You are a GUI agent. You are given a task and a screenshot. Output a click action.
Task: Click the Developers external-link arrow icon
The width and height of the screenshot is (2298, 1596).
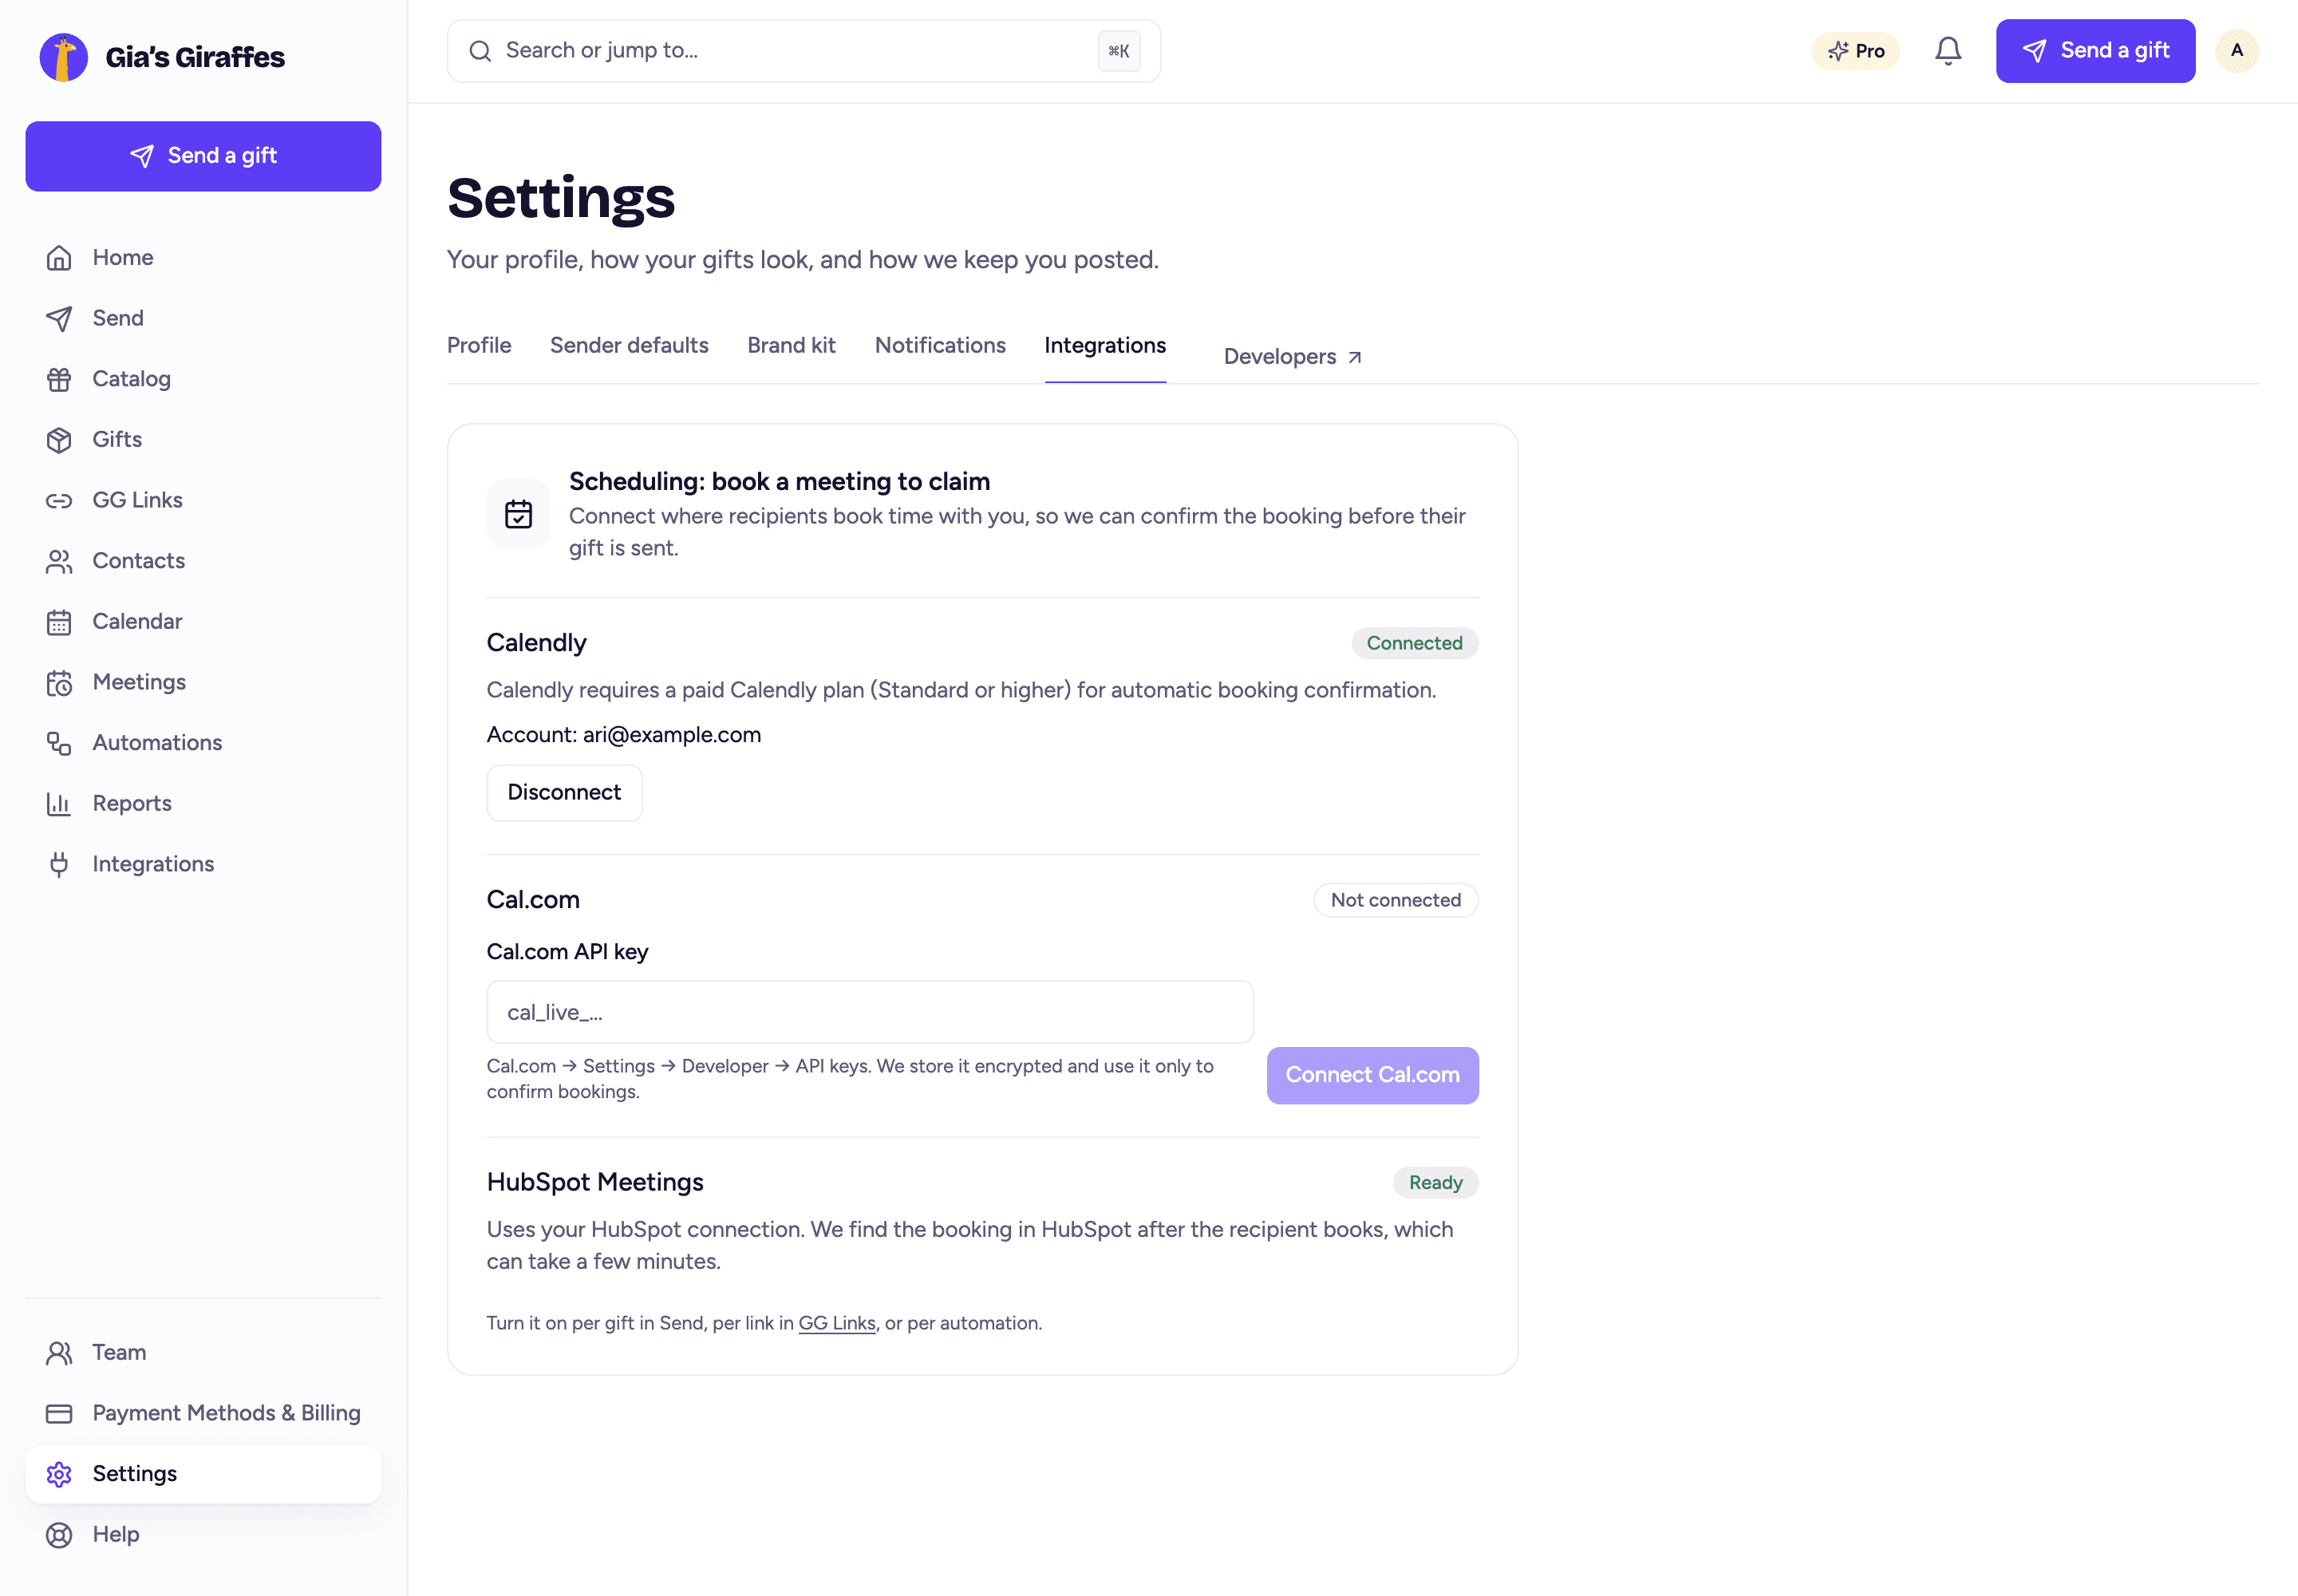(x=1355, y=357)
